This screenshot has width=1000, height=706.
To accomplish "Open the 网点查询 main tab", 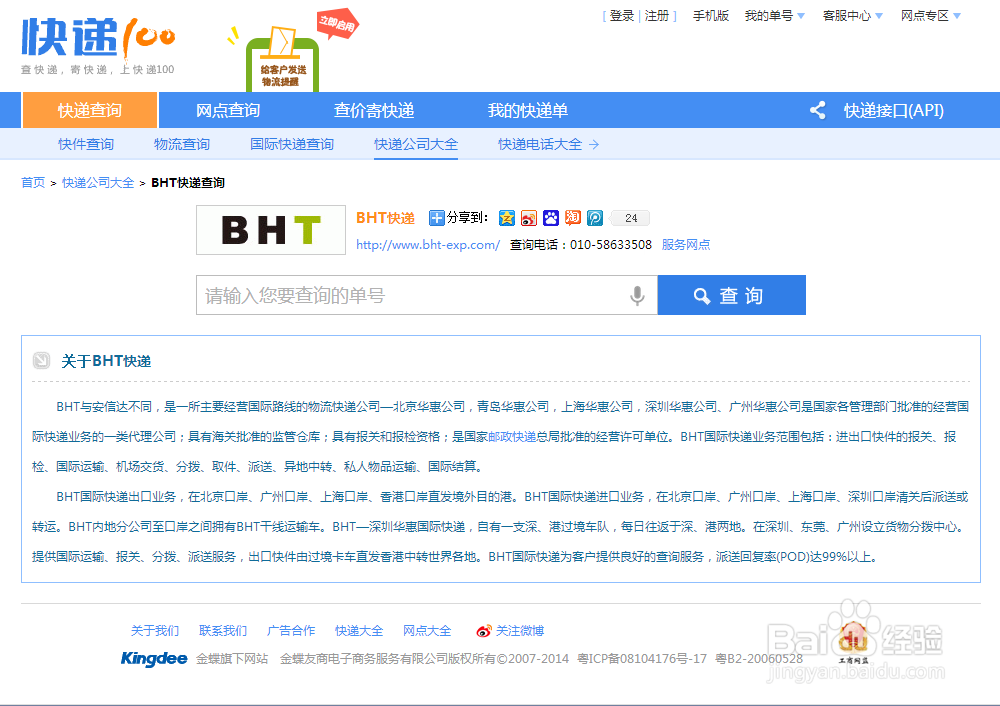I will click(x=228, y=110).
